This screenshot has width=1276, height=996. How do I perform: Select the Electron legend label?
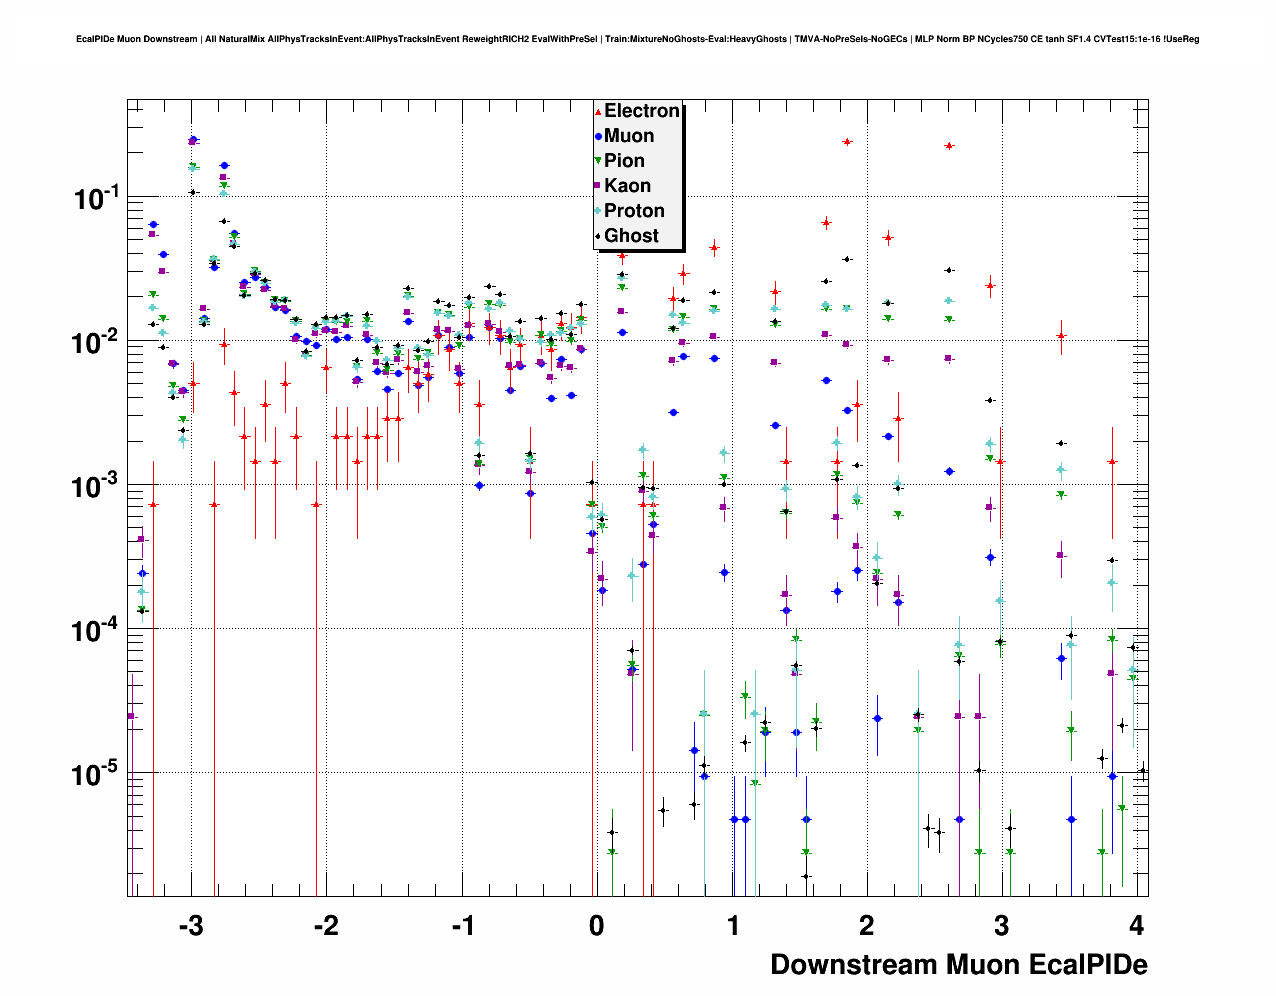[x=641, y=111]
